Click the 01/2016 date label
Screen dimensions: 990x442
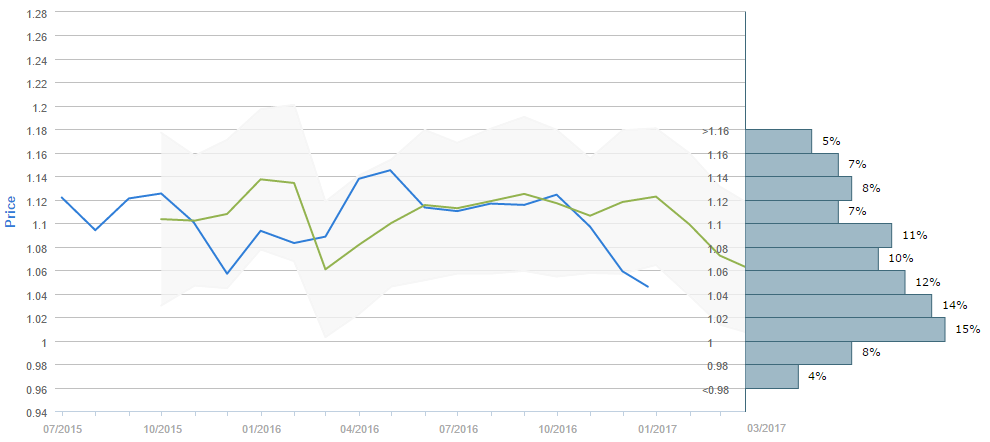point(260,428)
